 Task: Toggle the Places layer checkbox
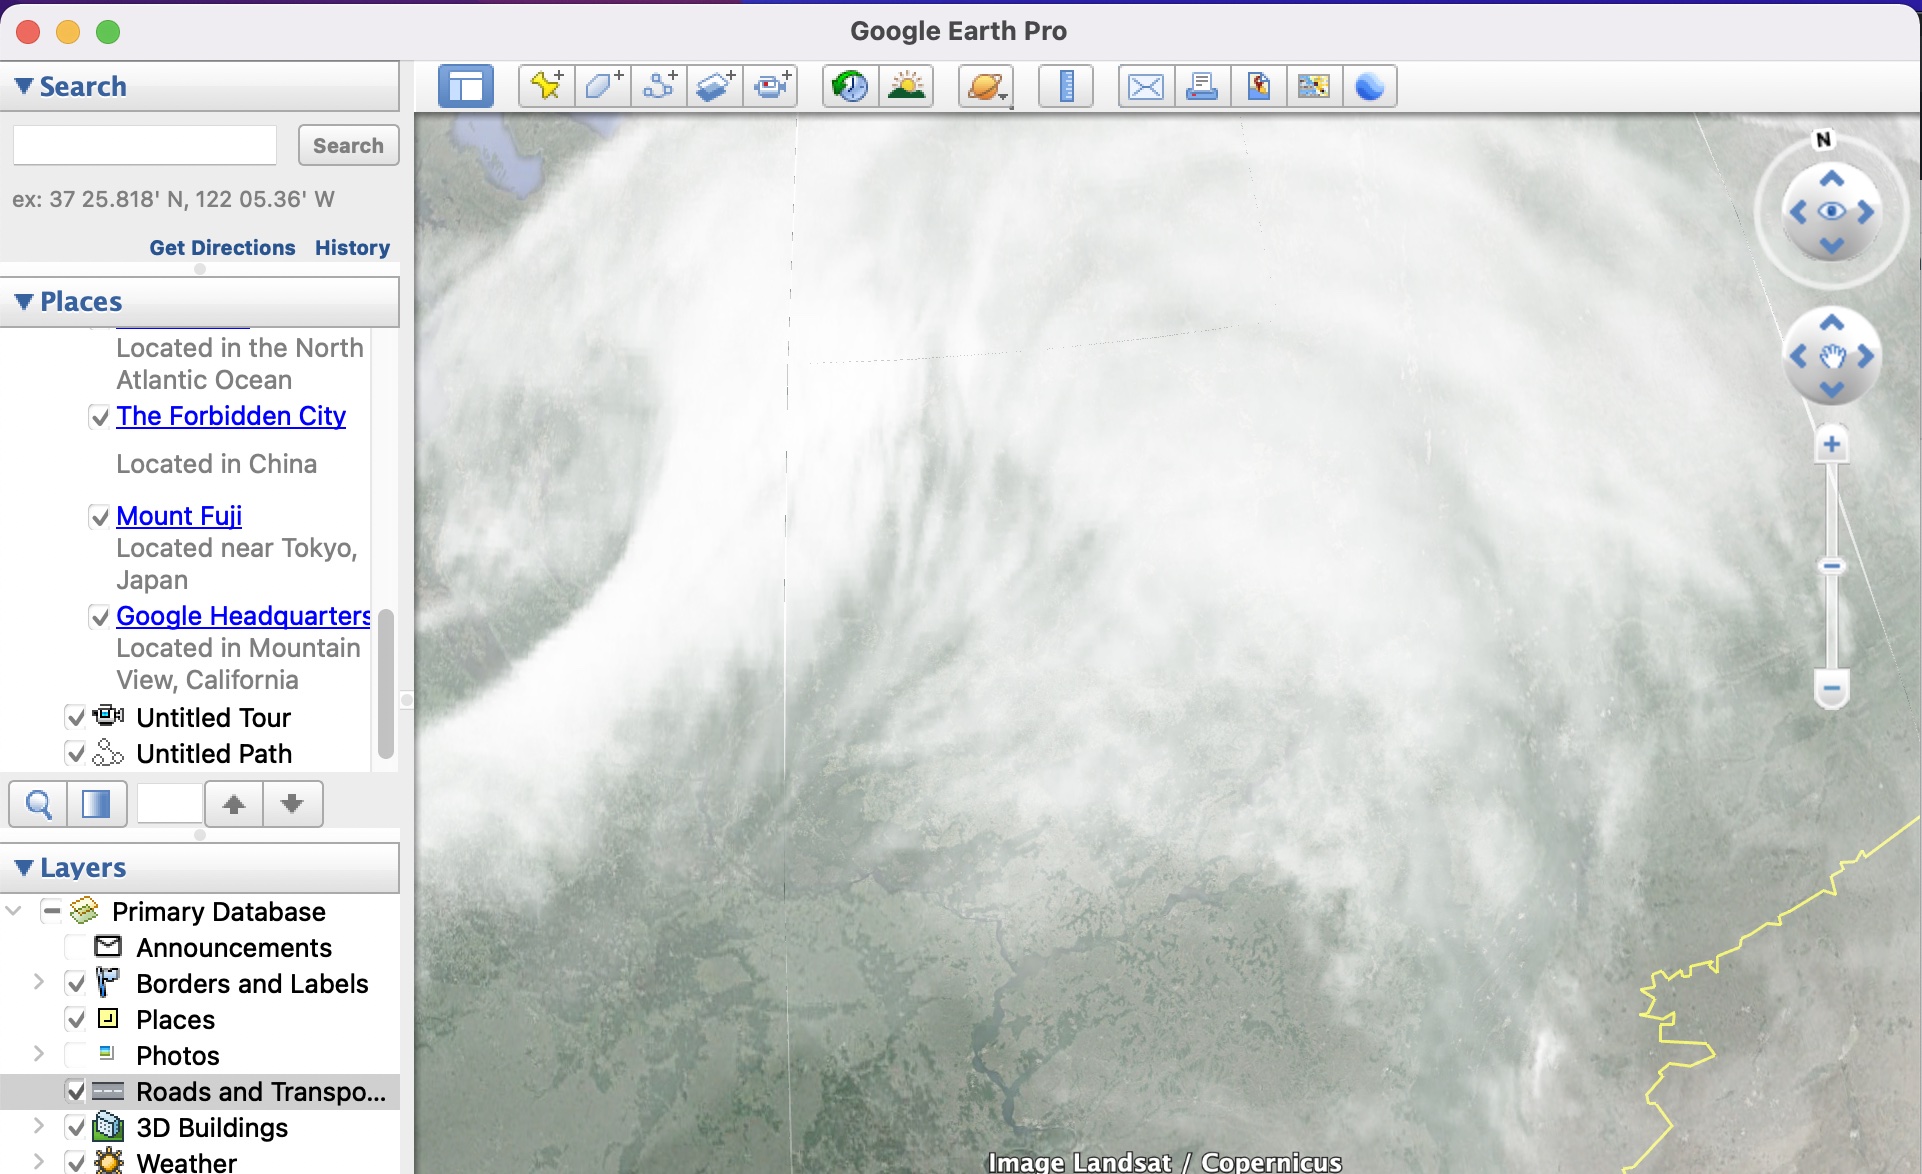(x=76, y=1019)
